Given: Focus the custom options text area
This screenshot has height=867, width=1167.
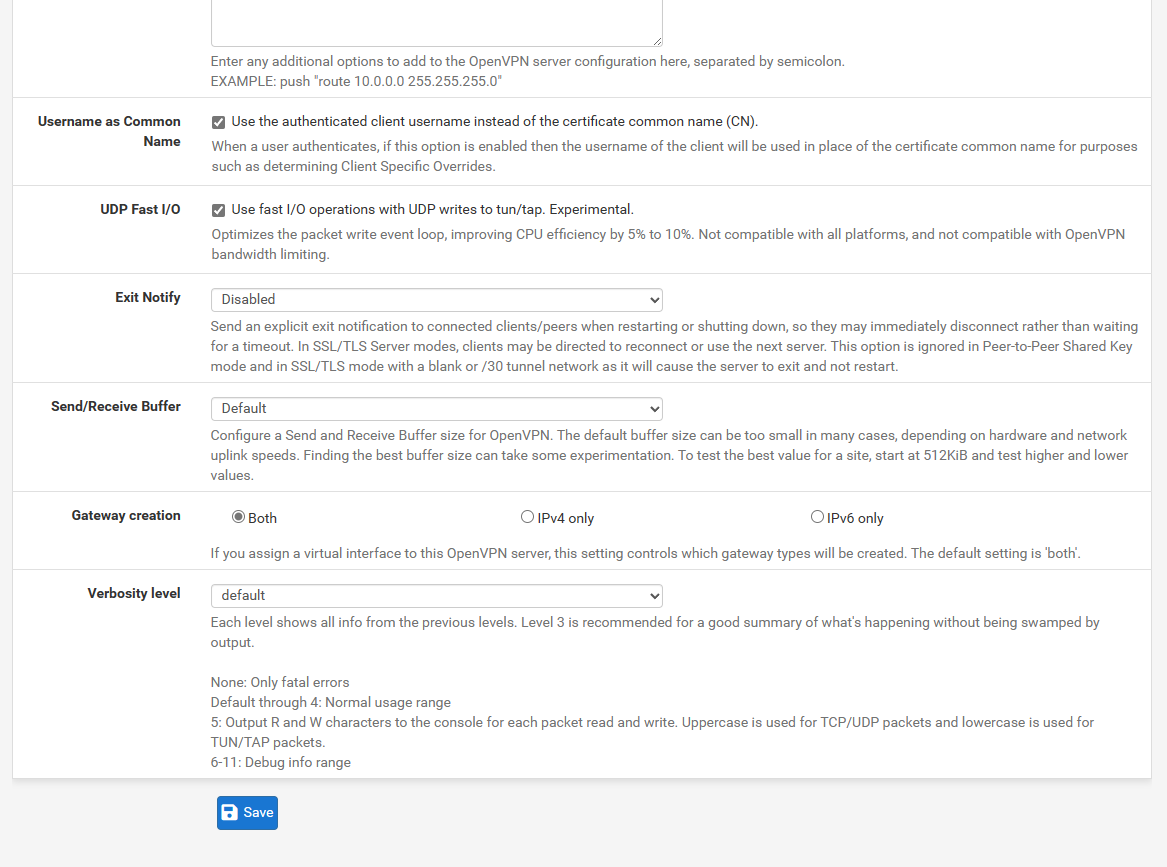Looking at the screenshot, I should click(436, 20).
